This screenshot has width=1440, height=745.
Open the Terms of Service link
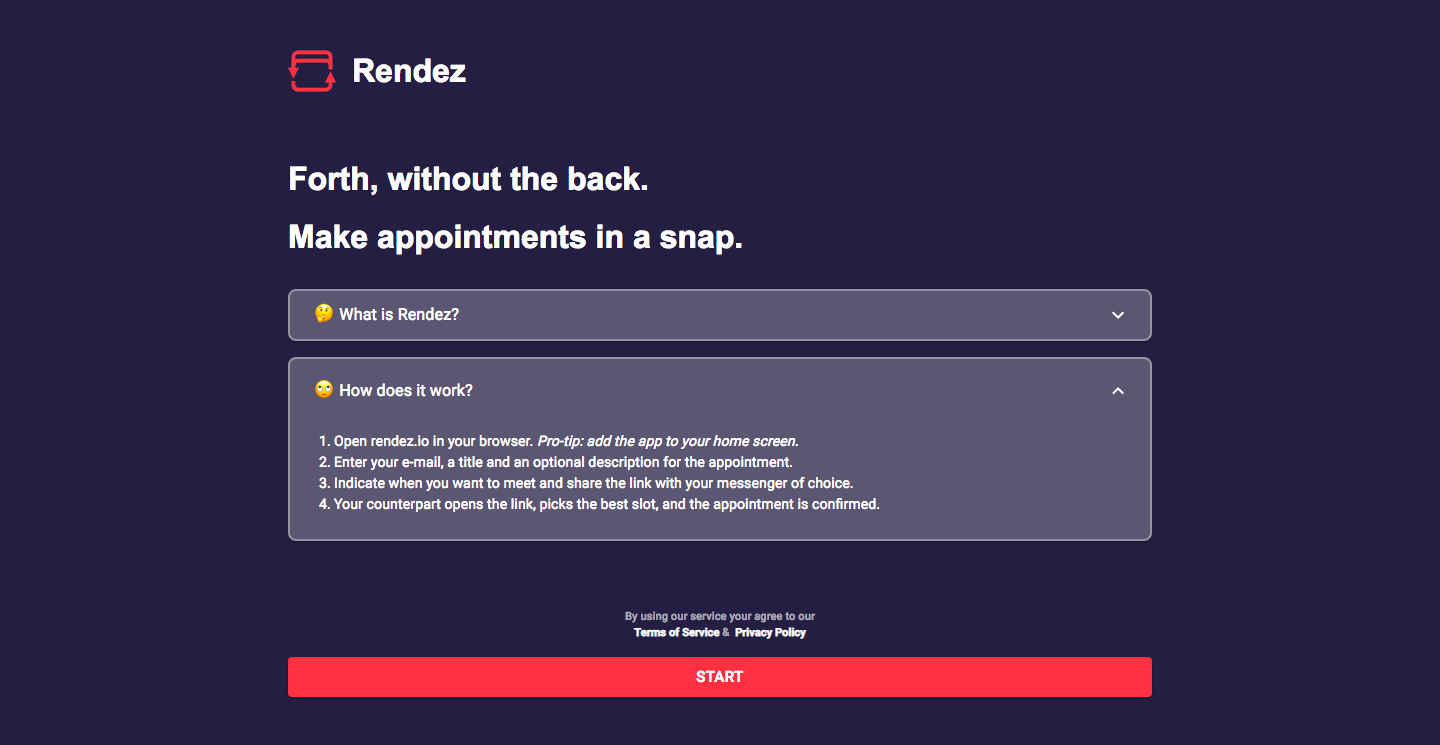coord(676,632)
